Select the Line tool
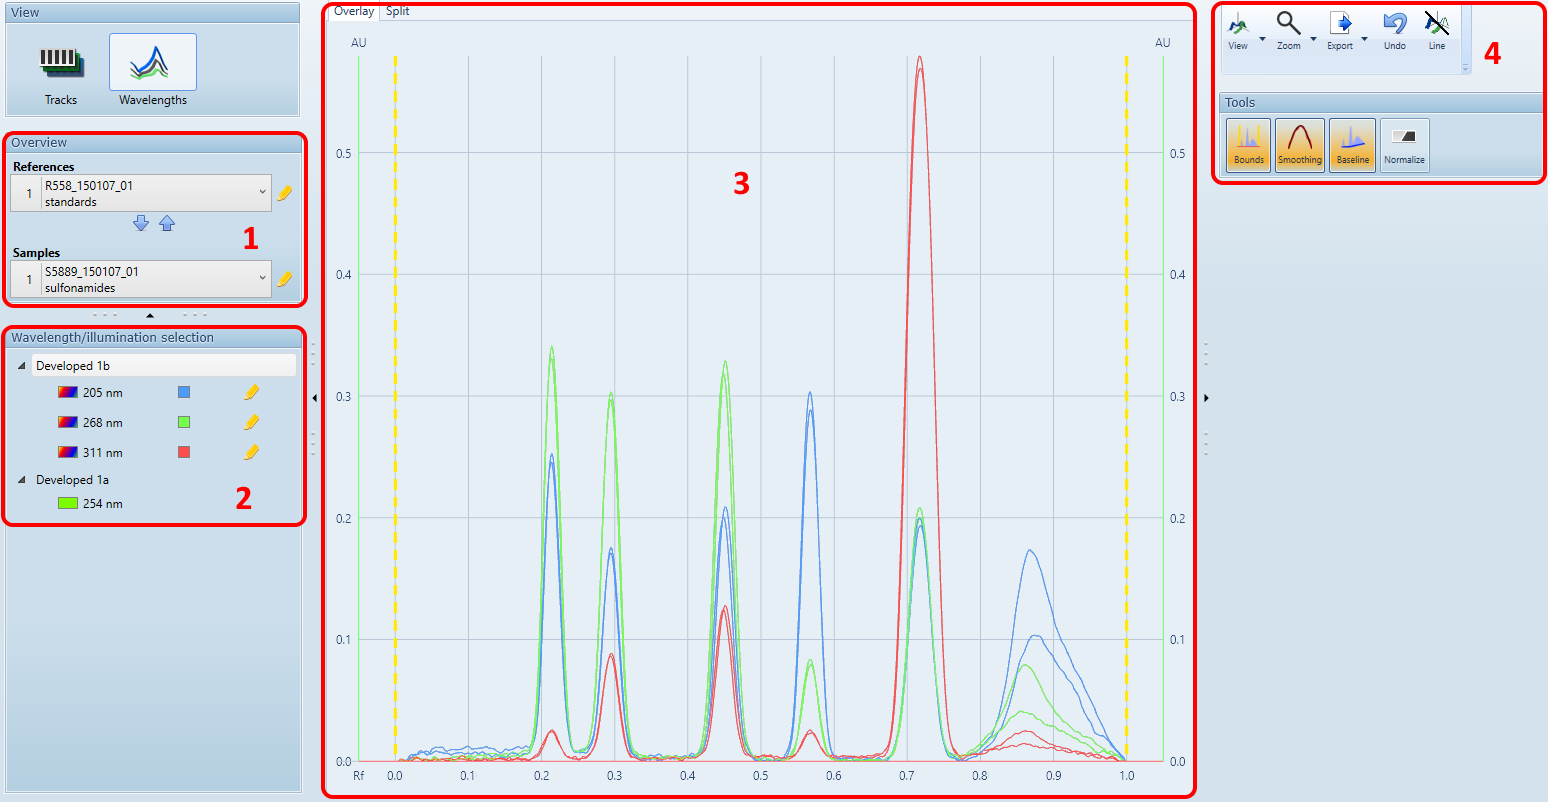 [1437, 31]
